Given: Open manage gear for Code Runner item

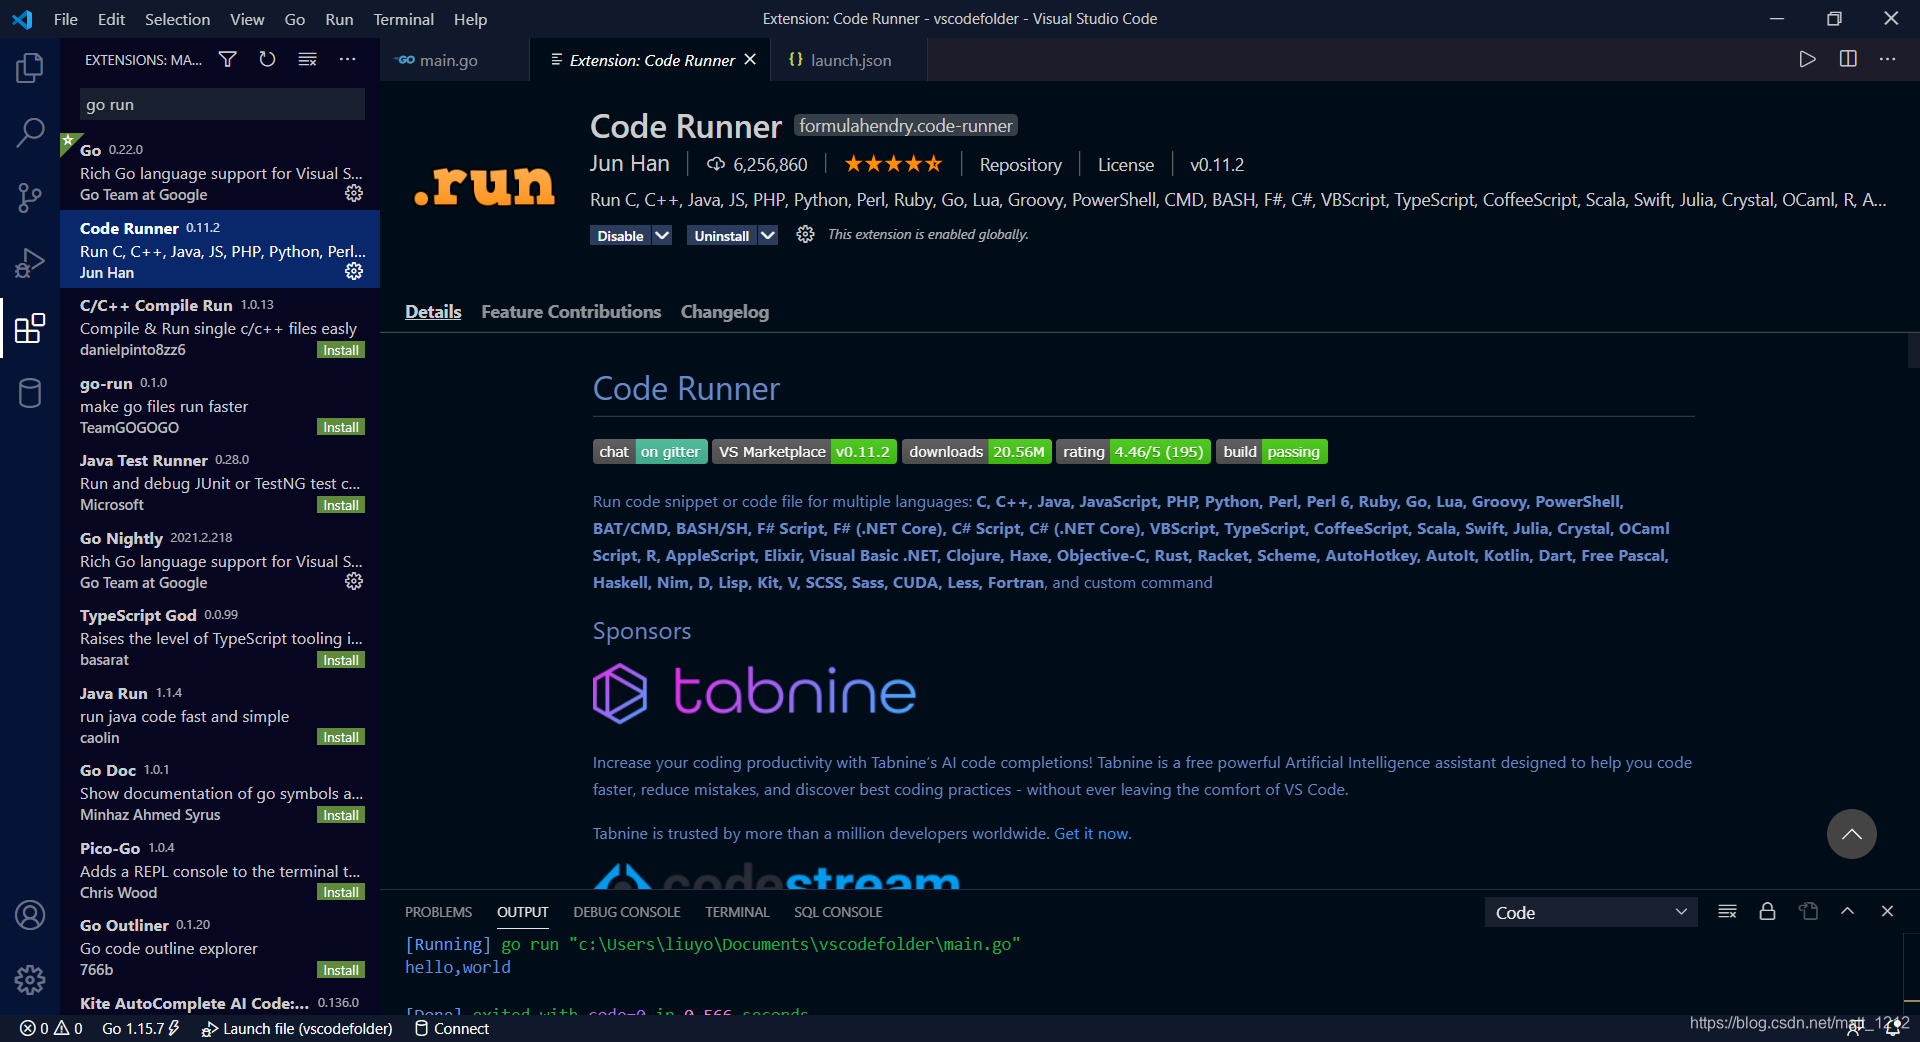Looking at the screenshot, I should (354, 271).
